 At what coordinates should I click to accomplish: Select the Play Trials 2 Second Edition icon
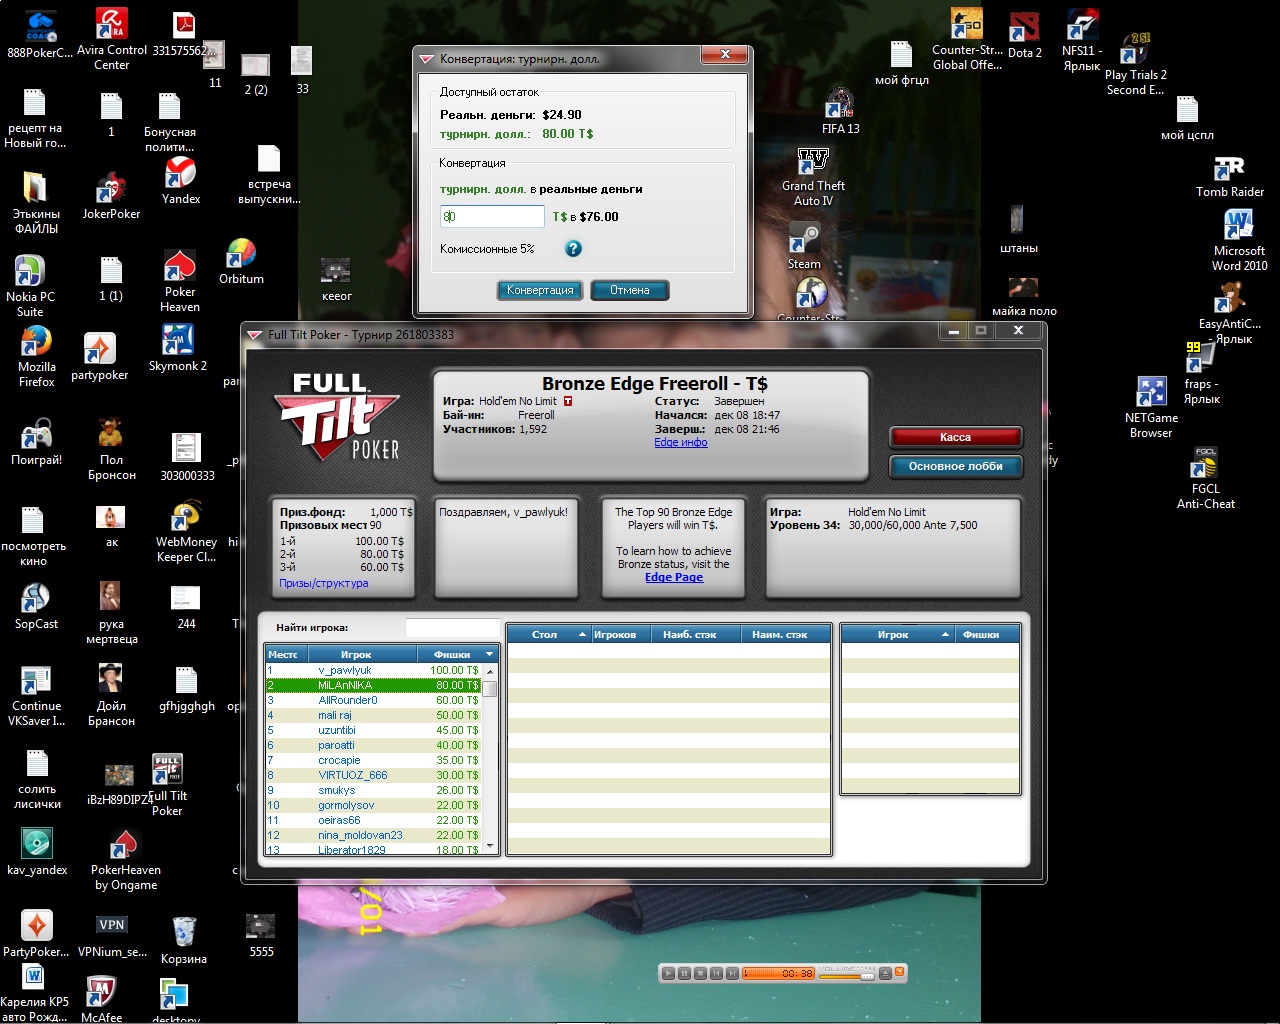click(1135, 65)
